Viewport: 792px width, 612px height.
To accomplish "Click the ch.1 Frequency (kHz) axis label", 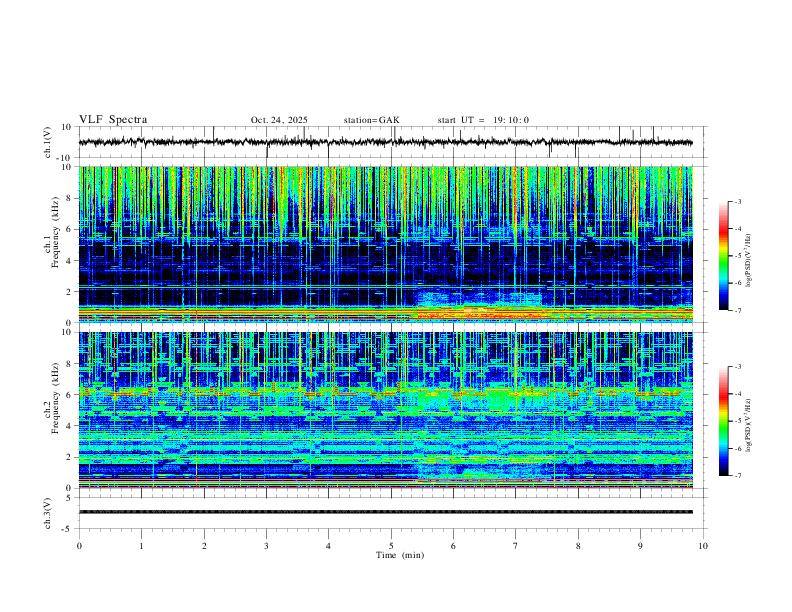I will pos(52,232).
